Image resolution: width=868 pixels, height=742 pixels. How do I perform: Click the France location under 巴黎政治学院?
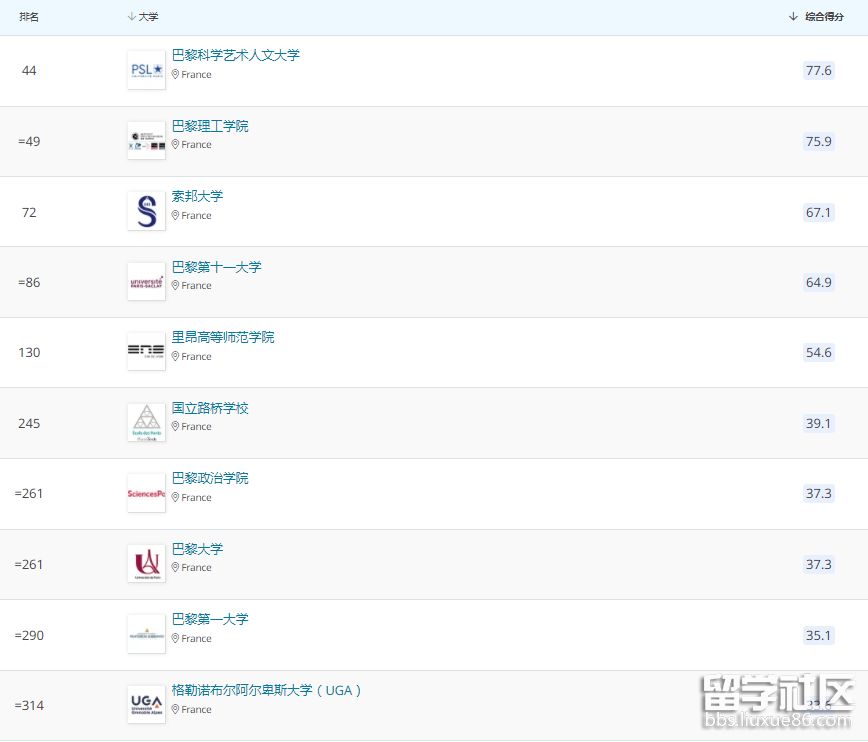click(196, 497)
